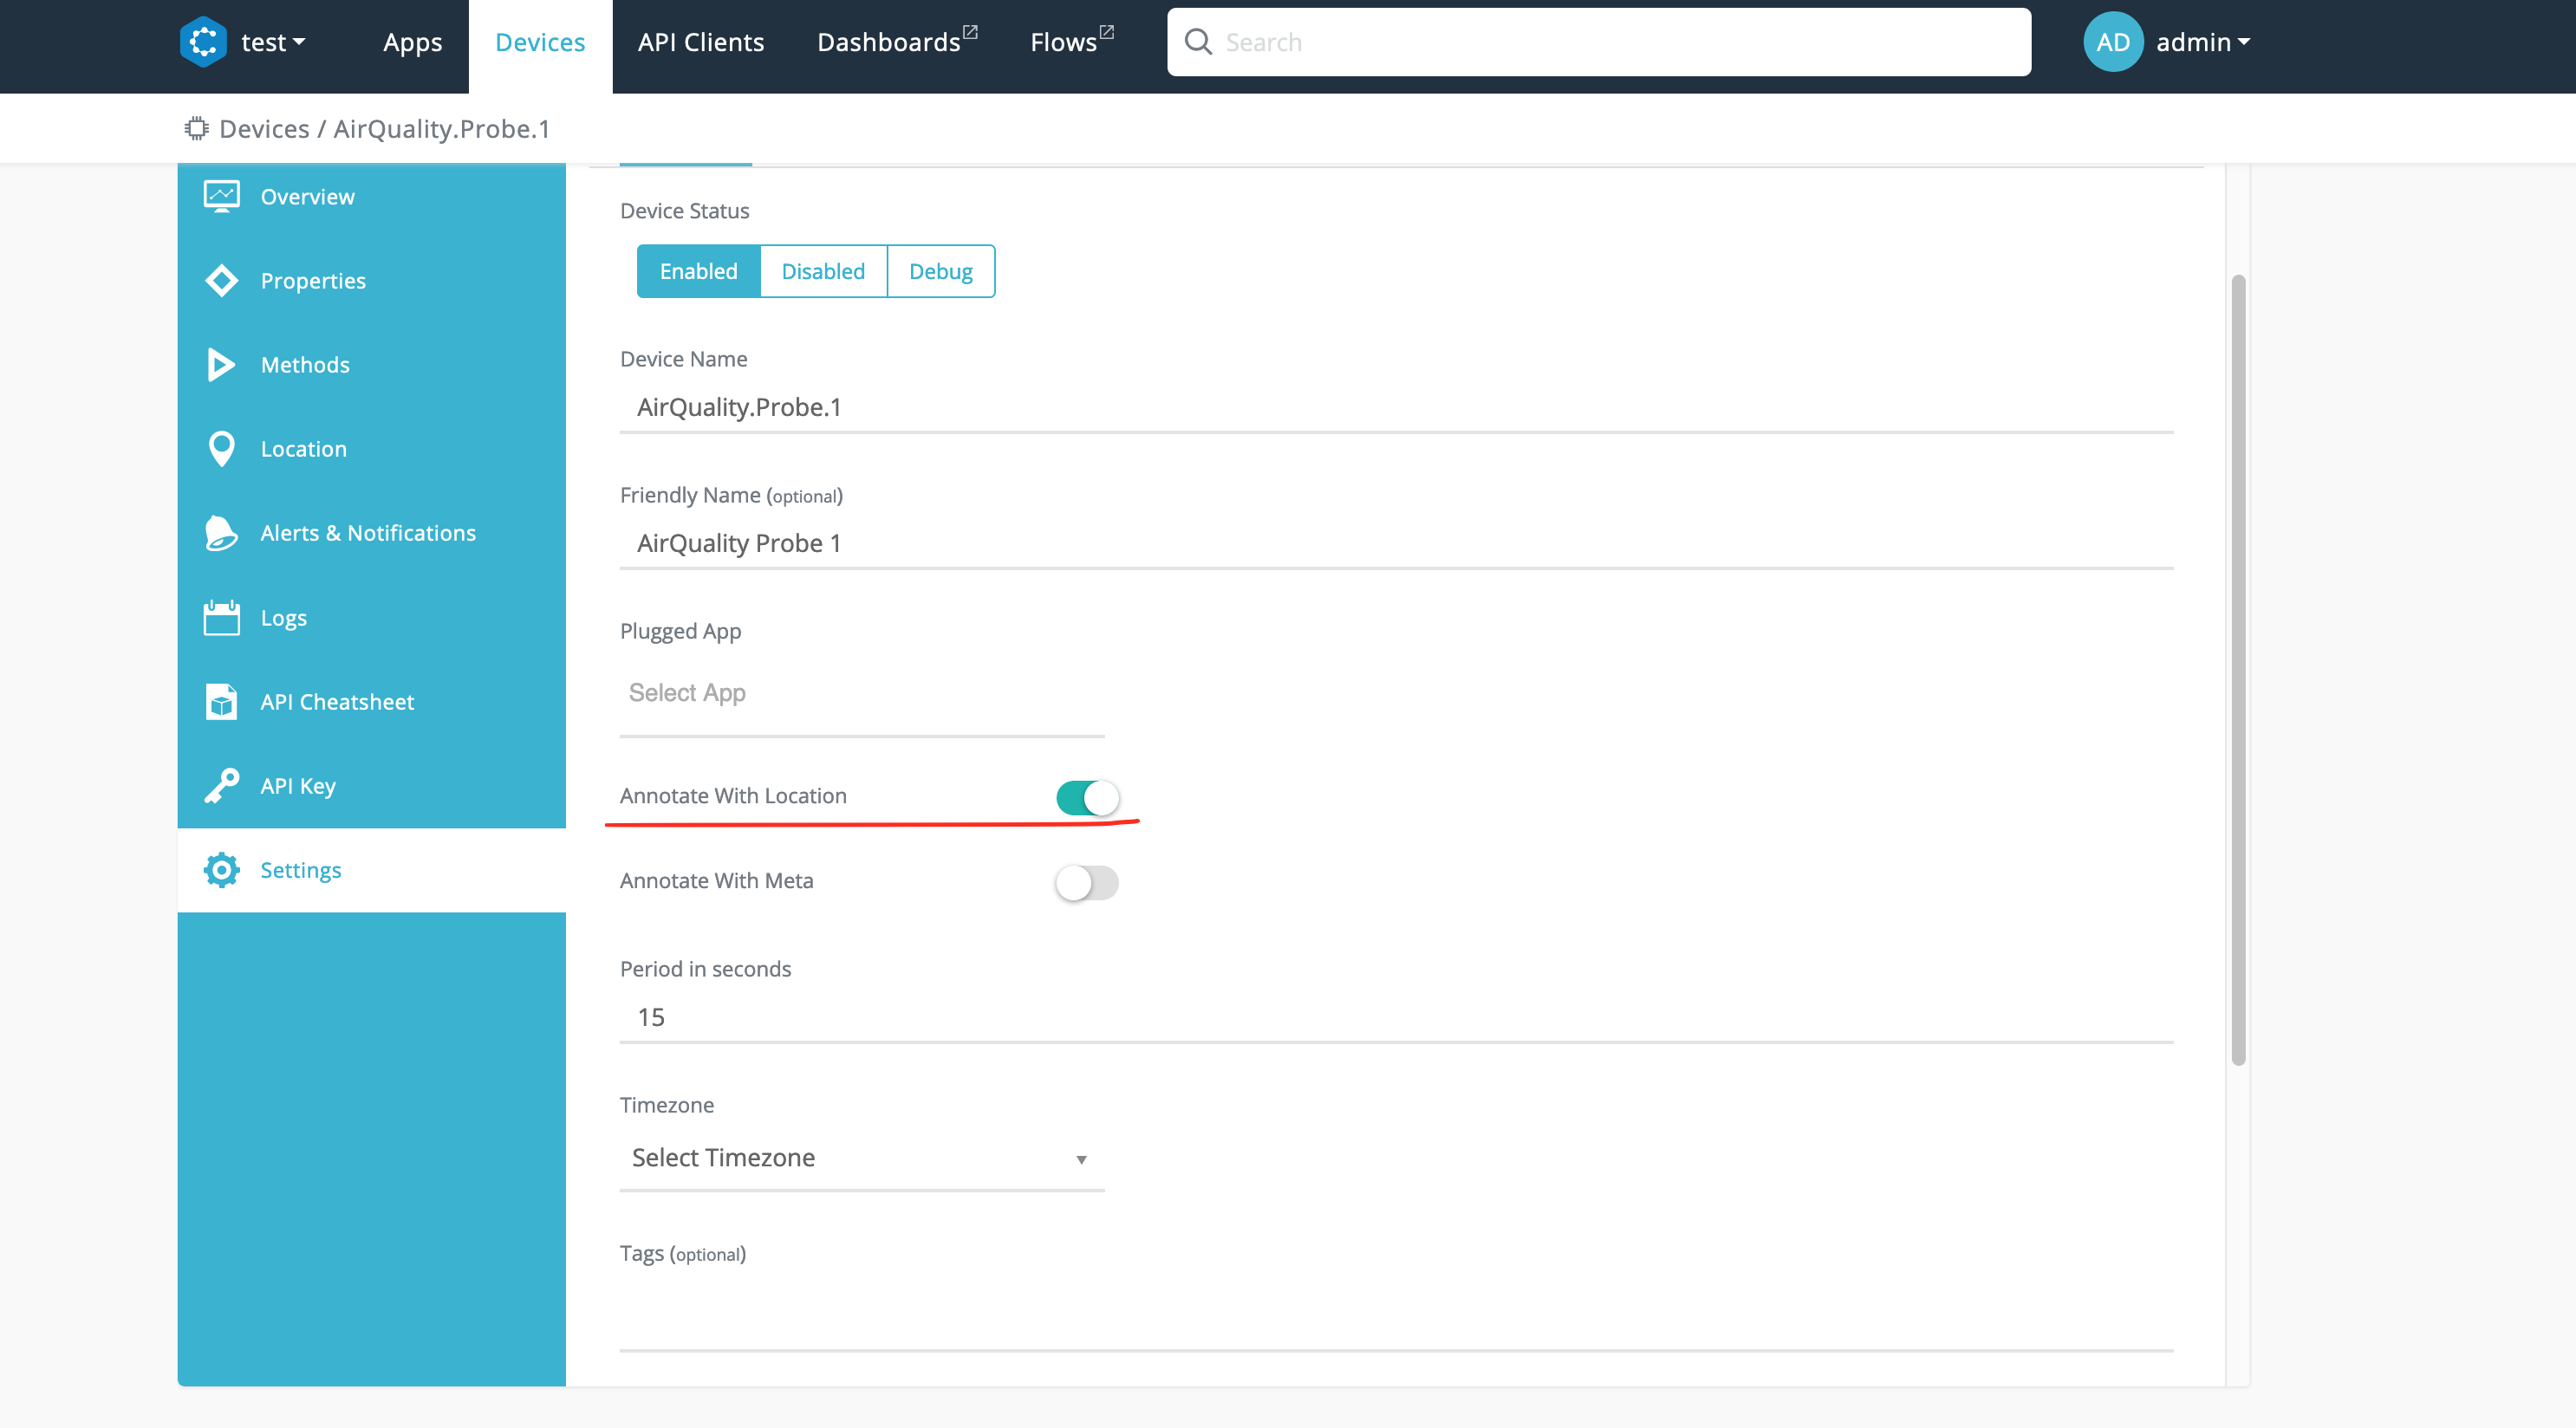Open the Select Timezone dropdown

point(860,1158)
